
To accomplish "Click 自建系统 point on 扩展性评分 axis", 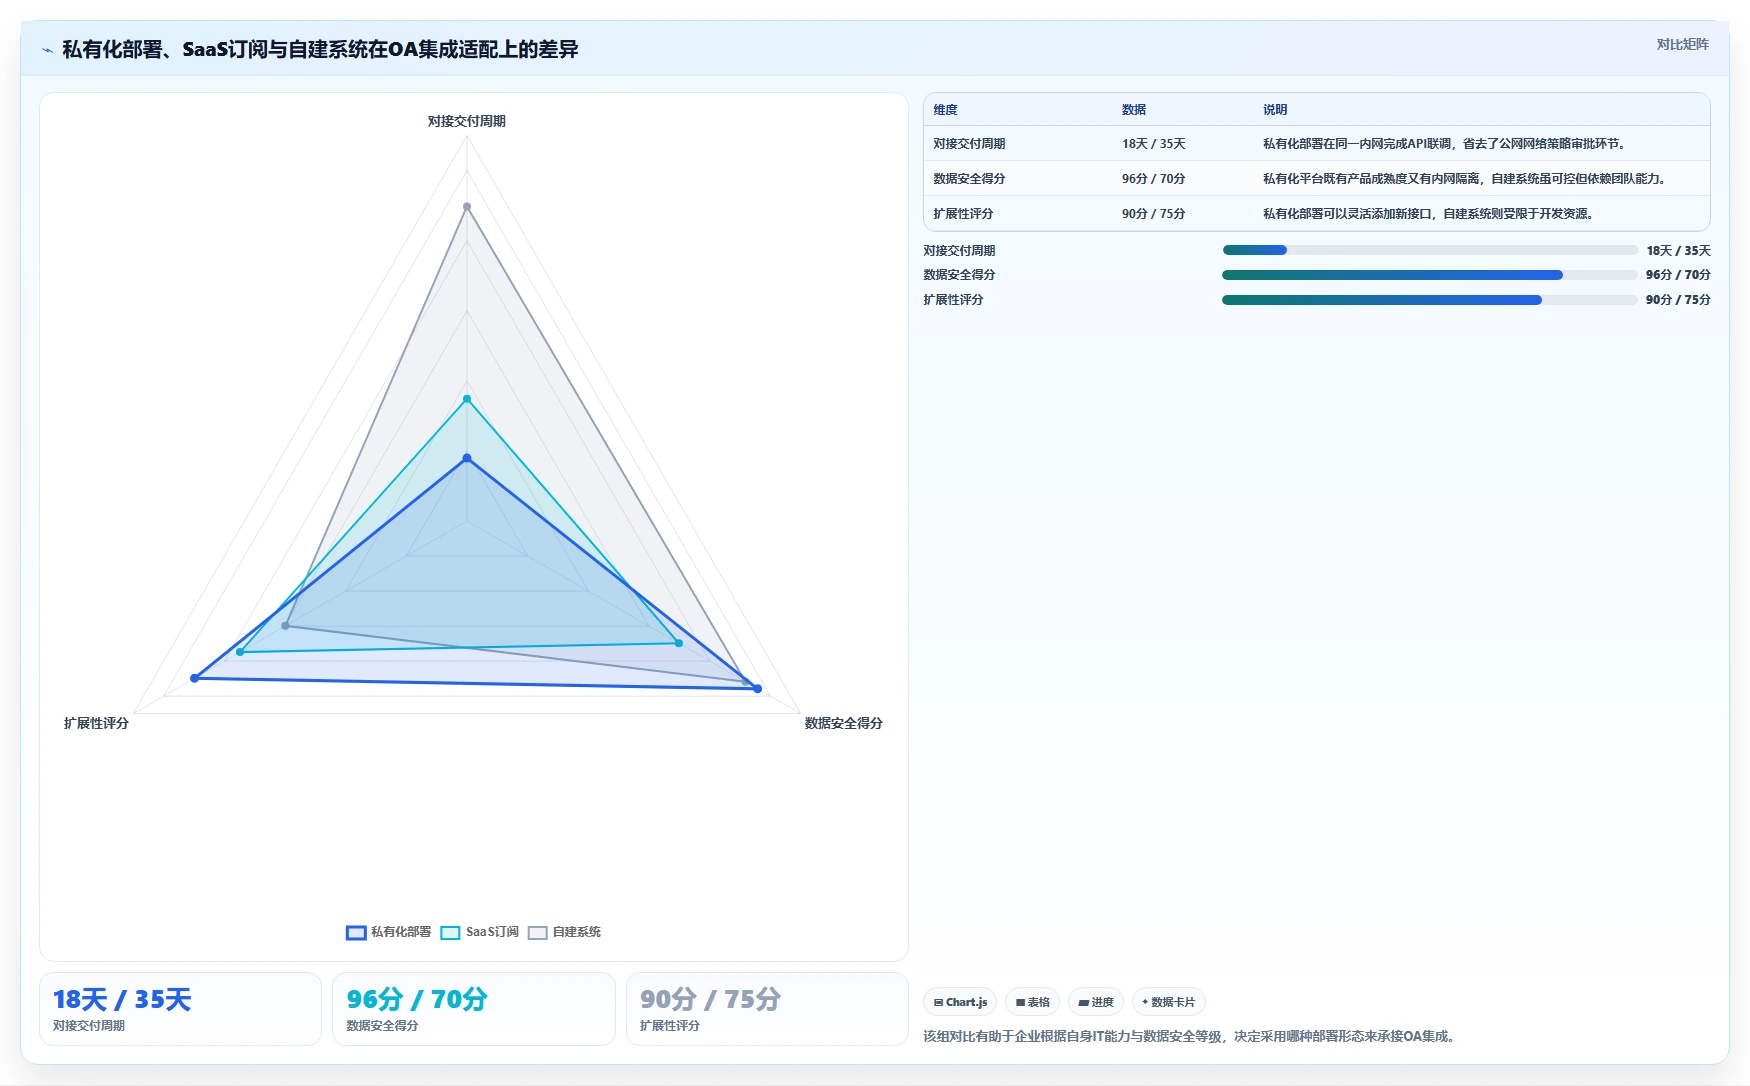I will (286, 626).
